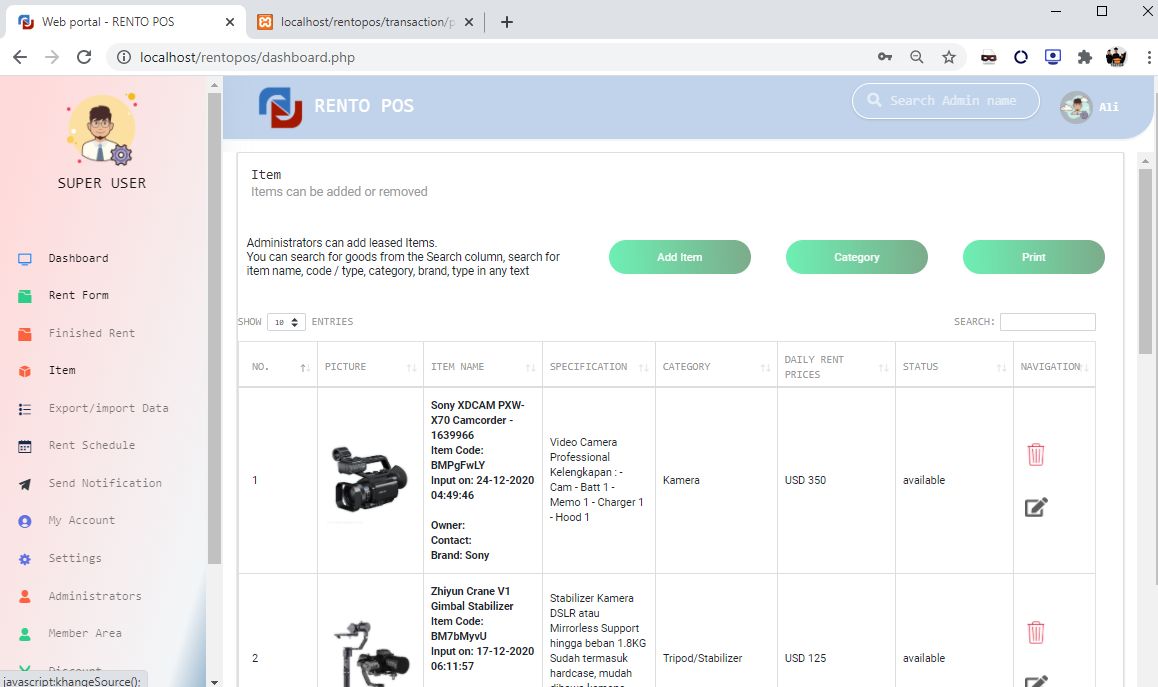The height and width of the screenshot is (687, 1158).
Task: Close the Web portal - RENTO POS tab
Action: pos(230,22)
